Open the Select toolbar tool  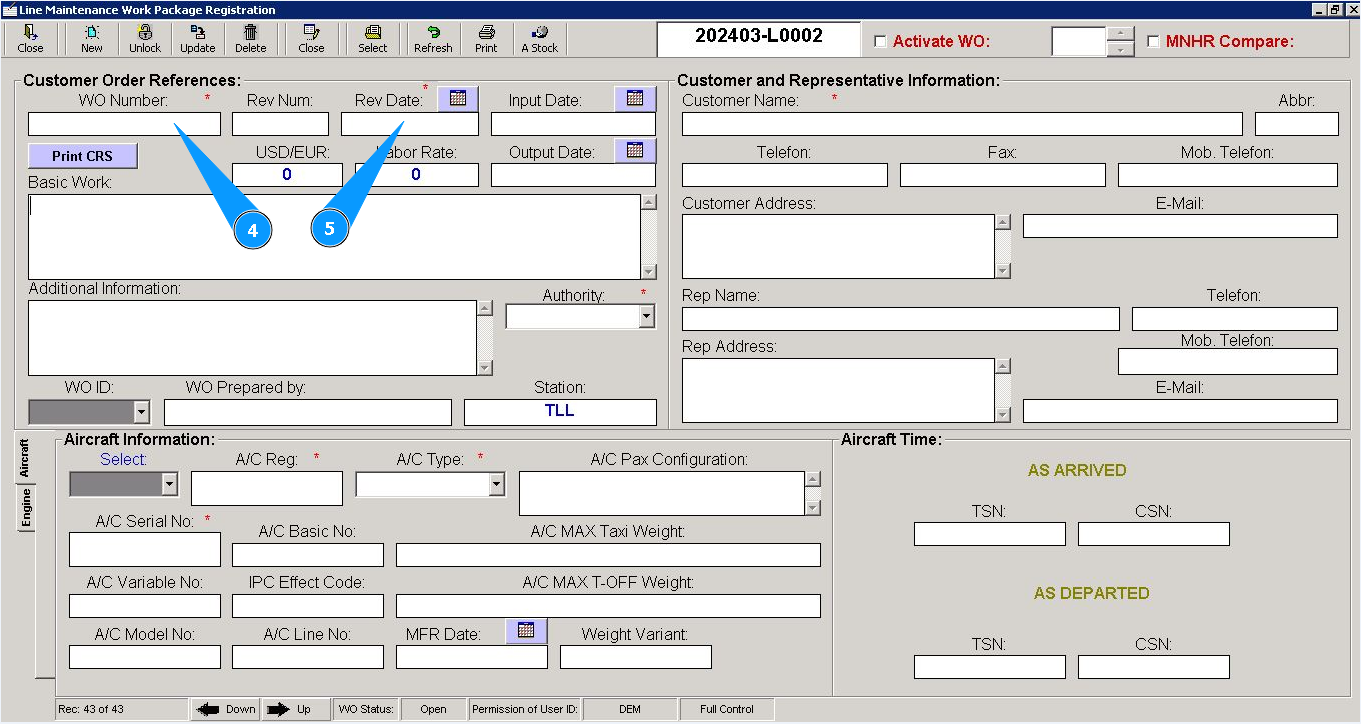(372, 38)
